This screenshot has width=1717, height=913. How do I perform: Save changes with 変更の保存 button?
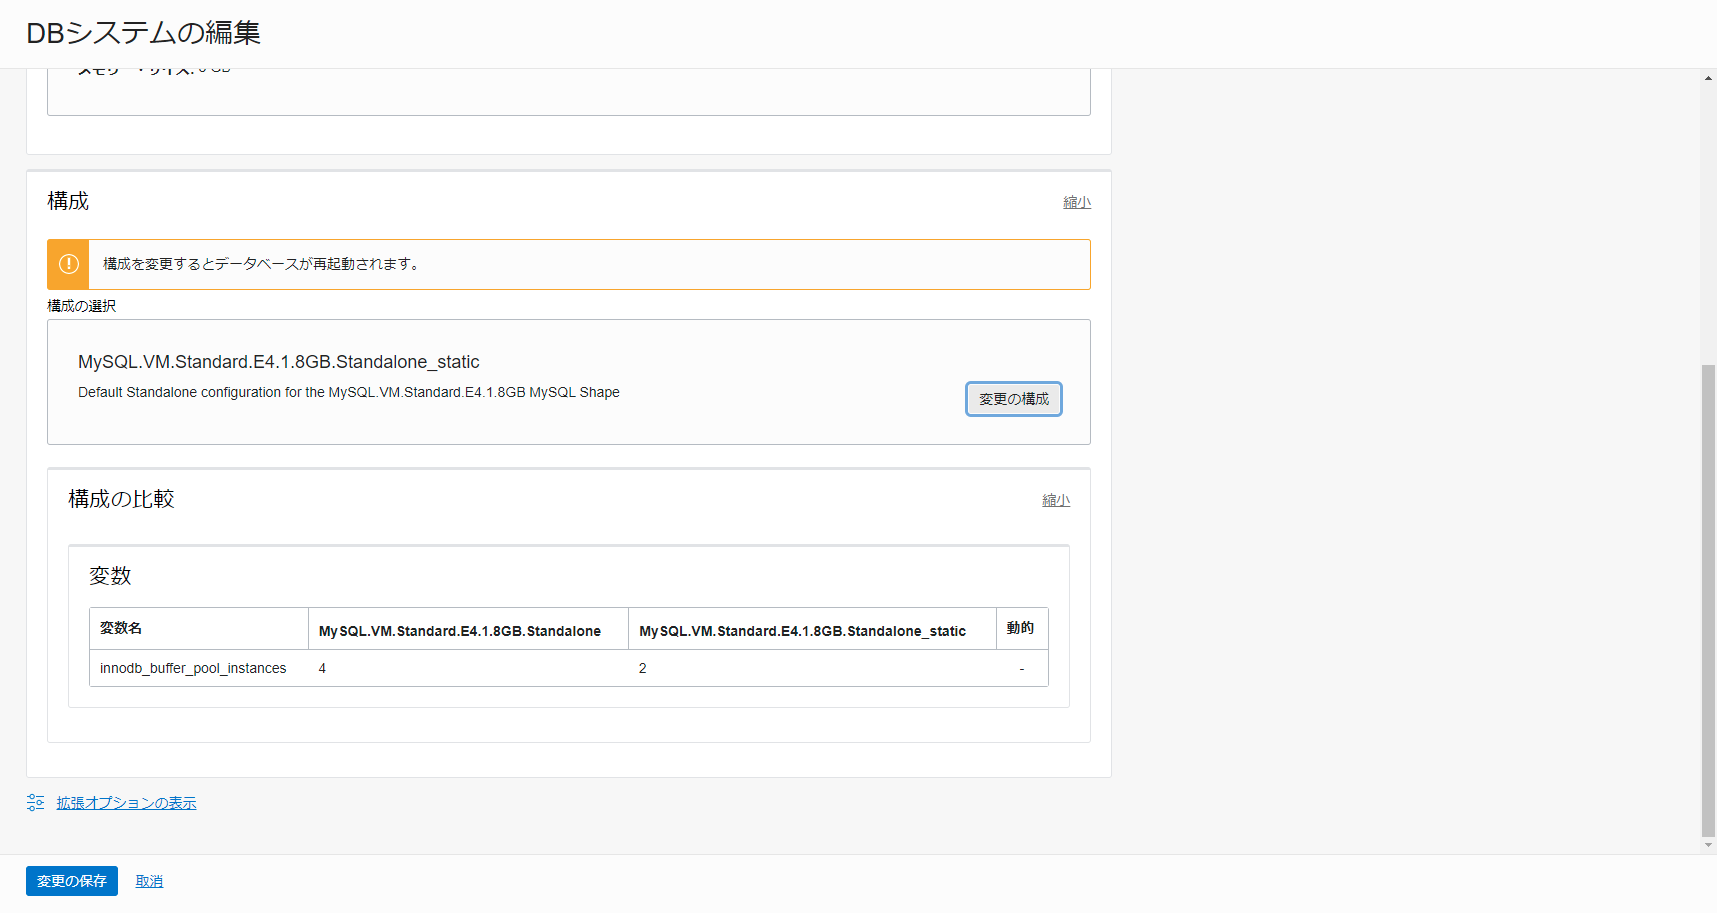(x=72, y=881)
